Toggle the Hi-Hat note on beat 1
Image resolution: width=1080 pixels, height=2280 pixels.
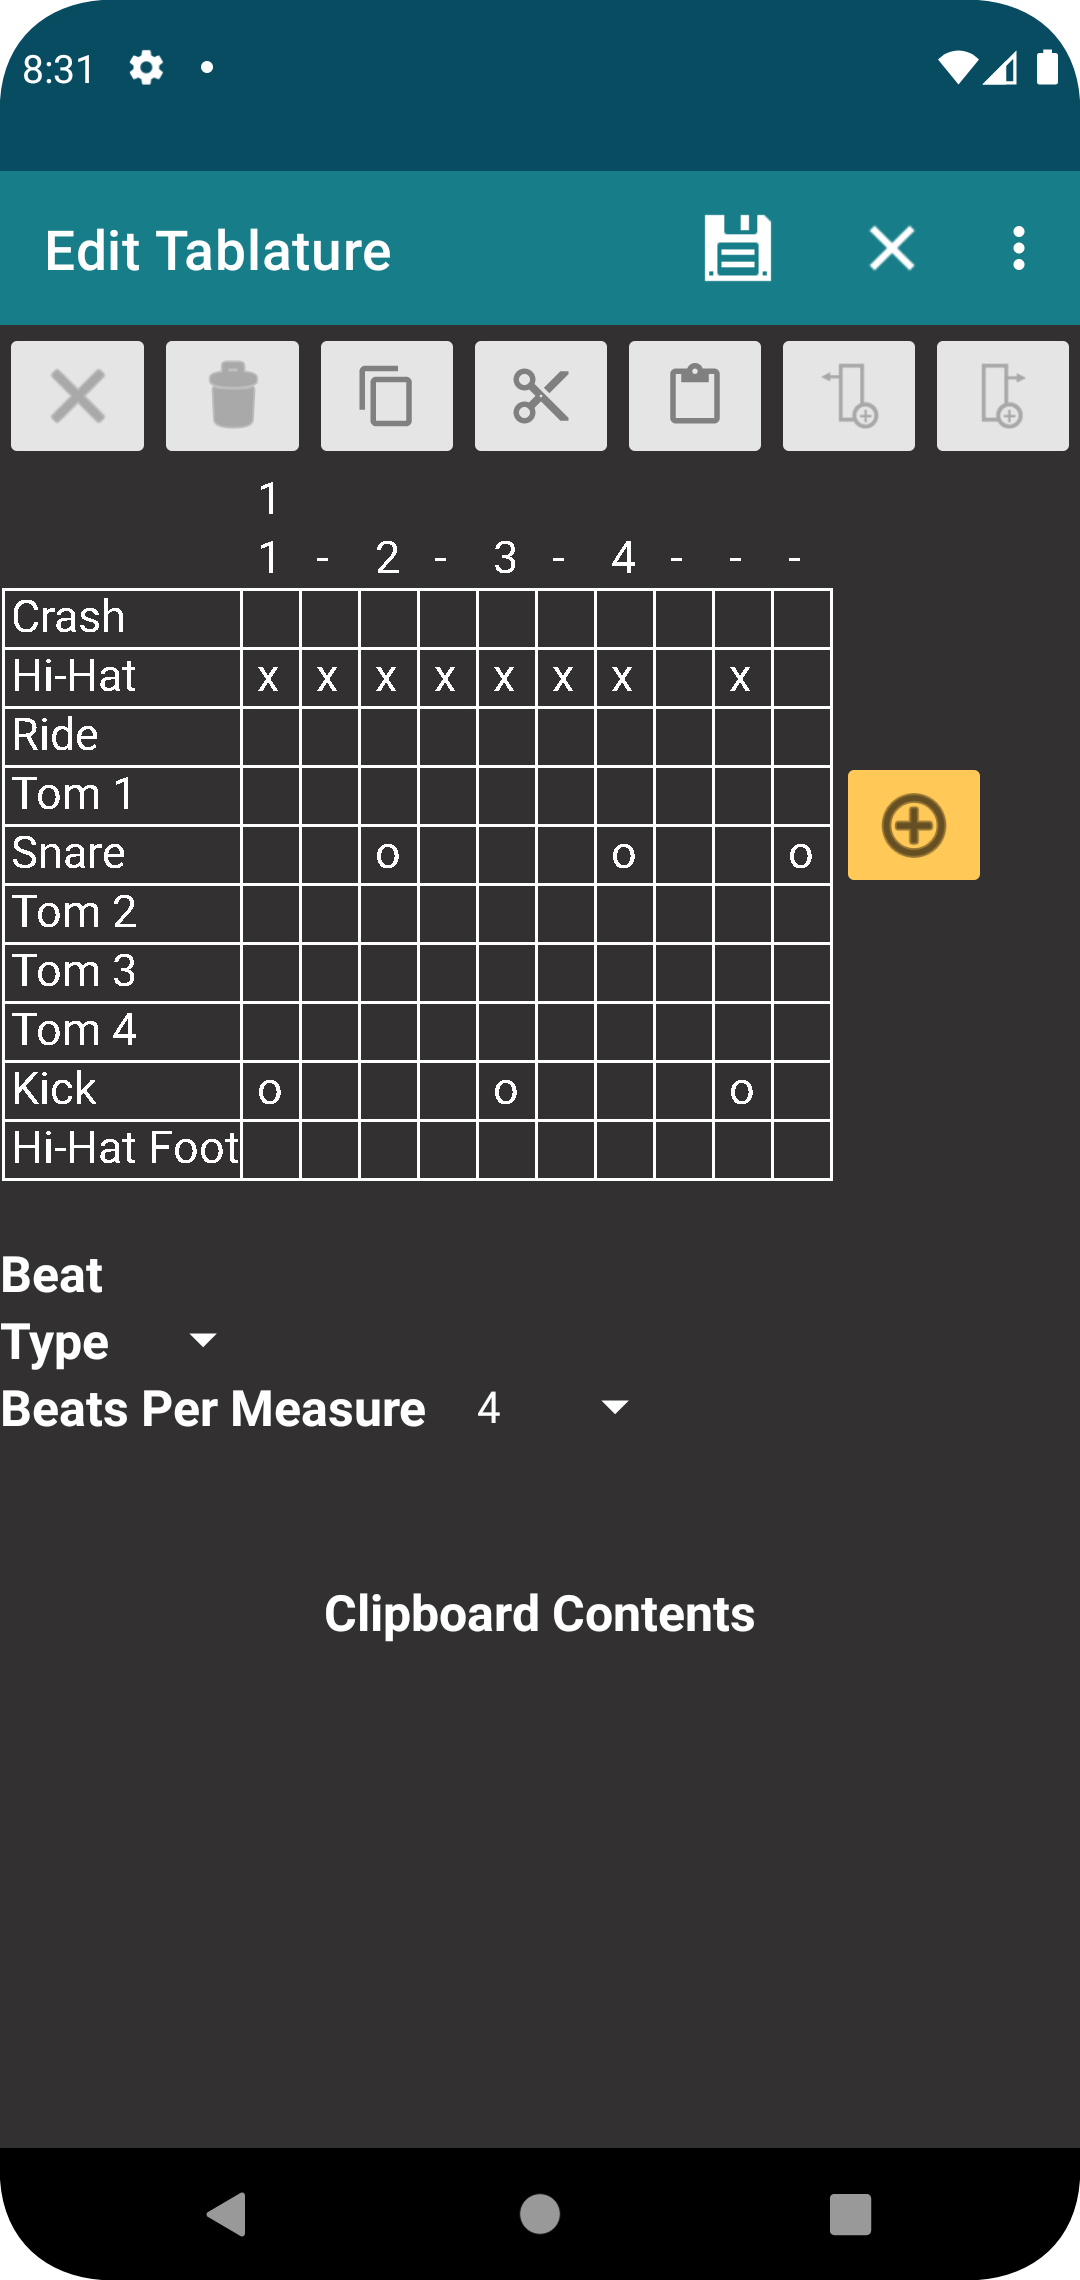click(270, 676)
